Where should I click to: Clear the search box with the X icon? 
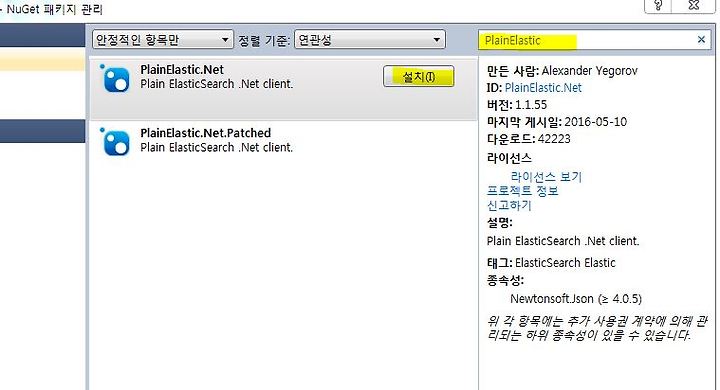[701, 40]
